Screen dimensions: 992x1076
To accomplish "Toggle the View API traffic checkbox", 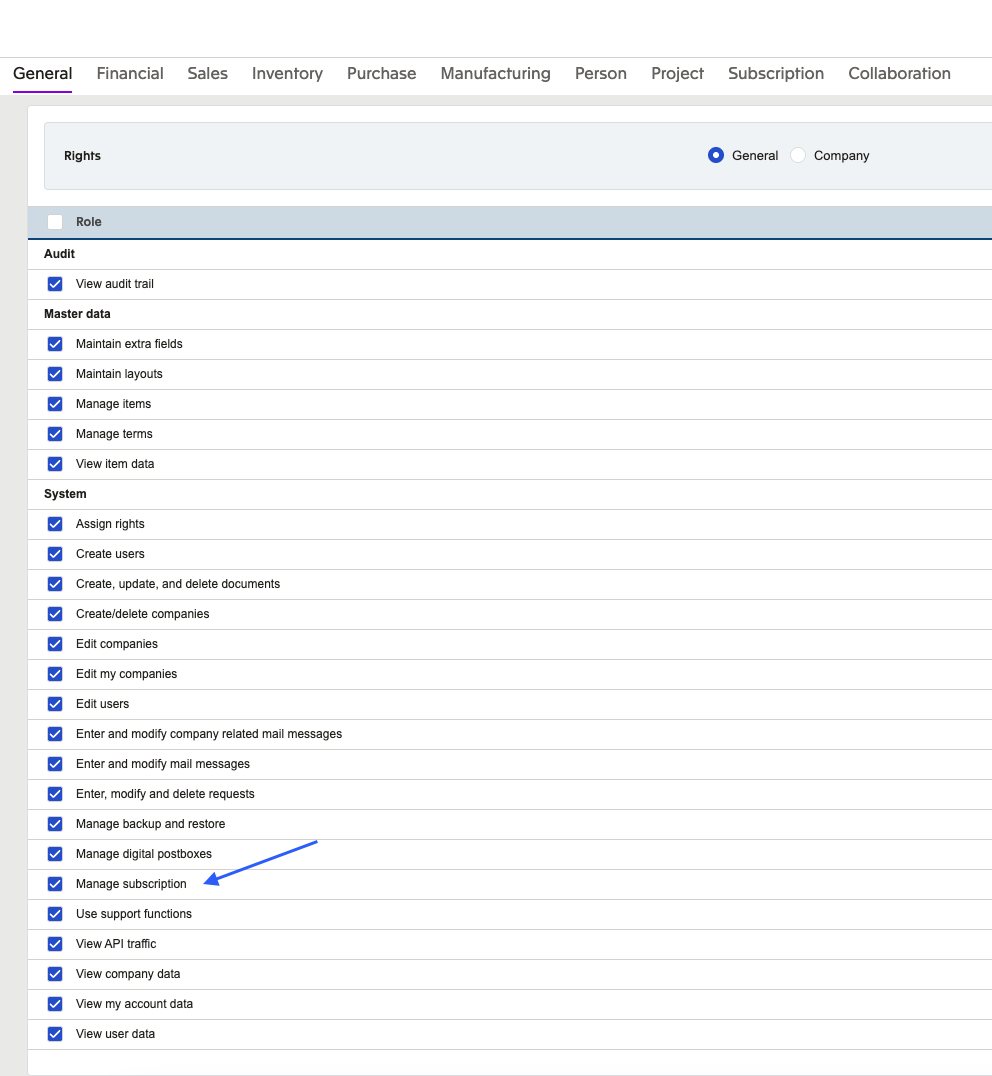I will pyautogui.click(x=55, y=944).
